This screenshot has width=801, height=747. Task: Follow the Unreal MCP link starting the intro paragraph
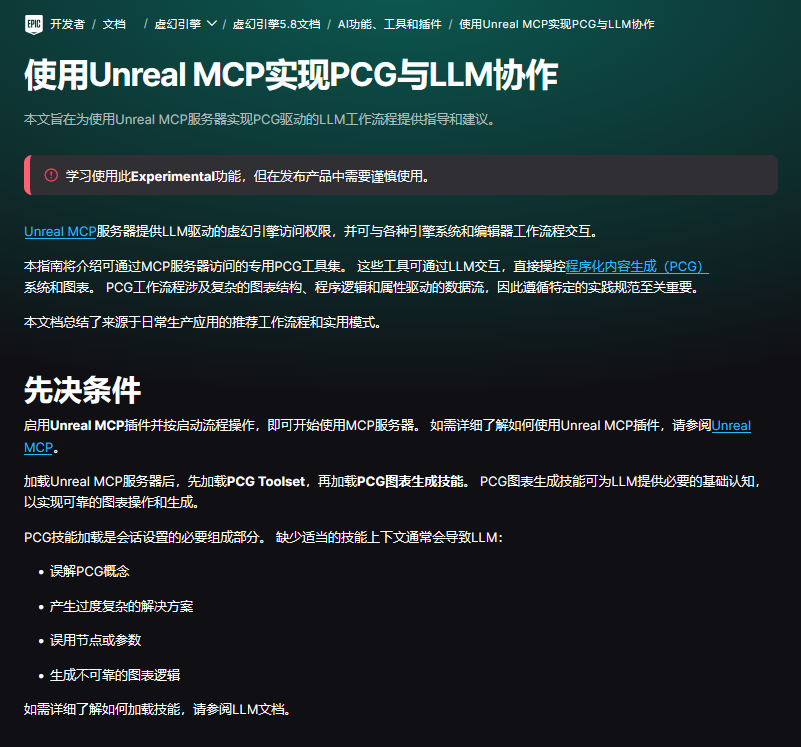coord(60,231)
